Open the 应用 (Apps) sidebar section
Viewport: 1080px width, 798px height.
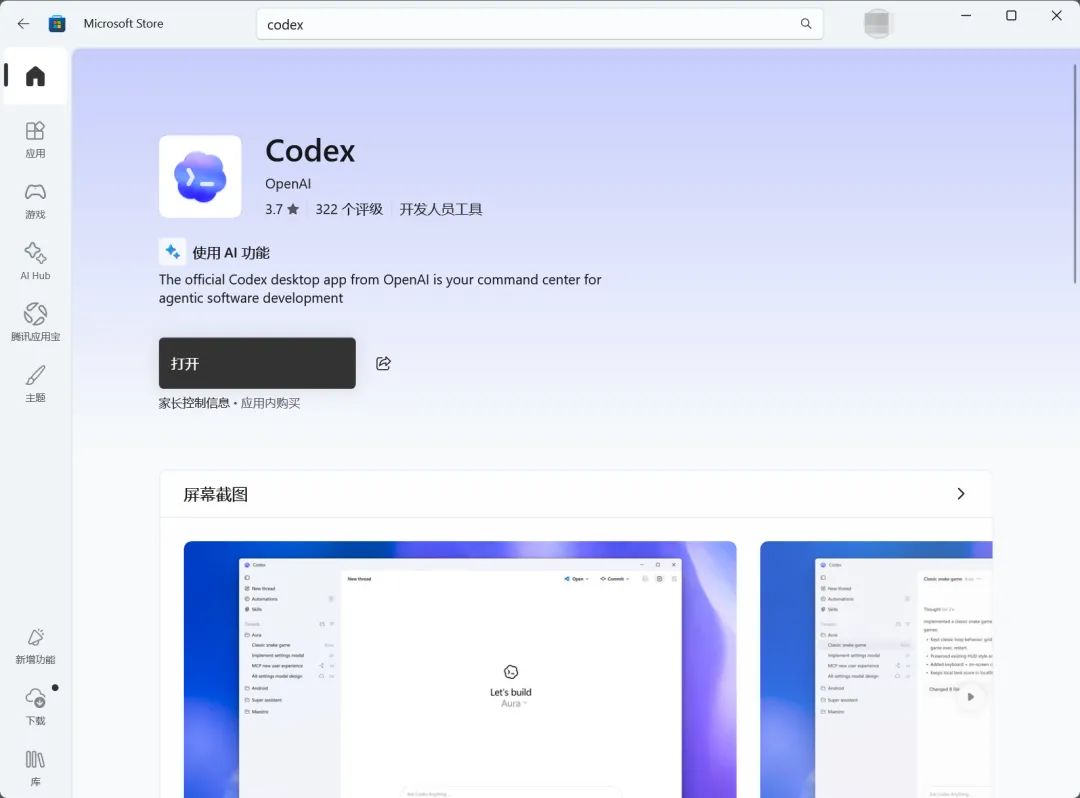click(35, 140)
